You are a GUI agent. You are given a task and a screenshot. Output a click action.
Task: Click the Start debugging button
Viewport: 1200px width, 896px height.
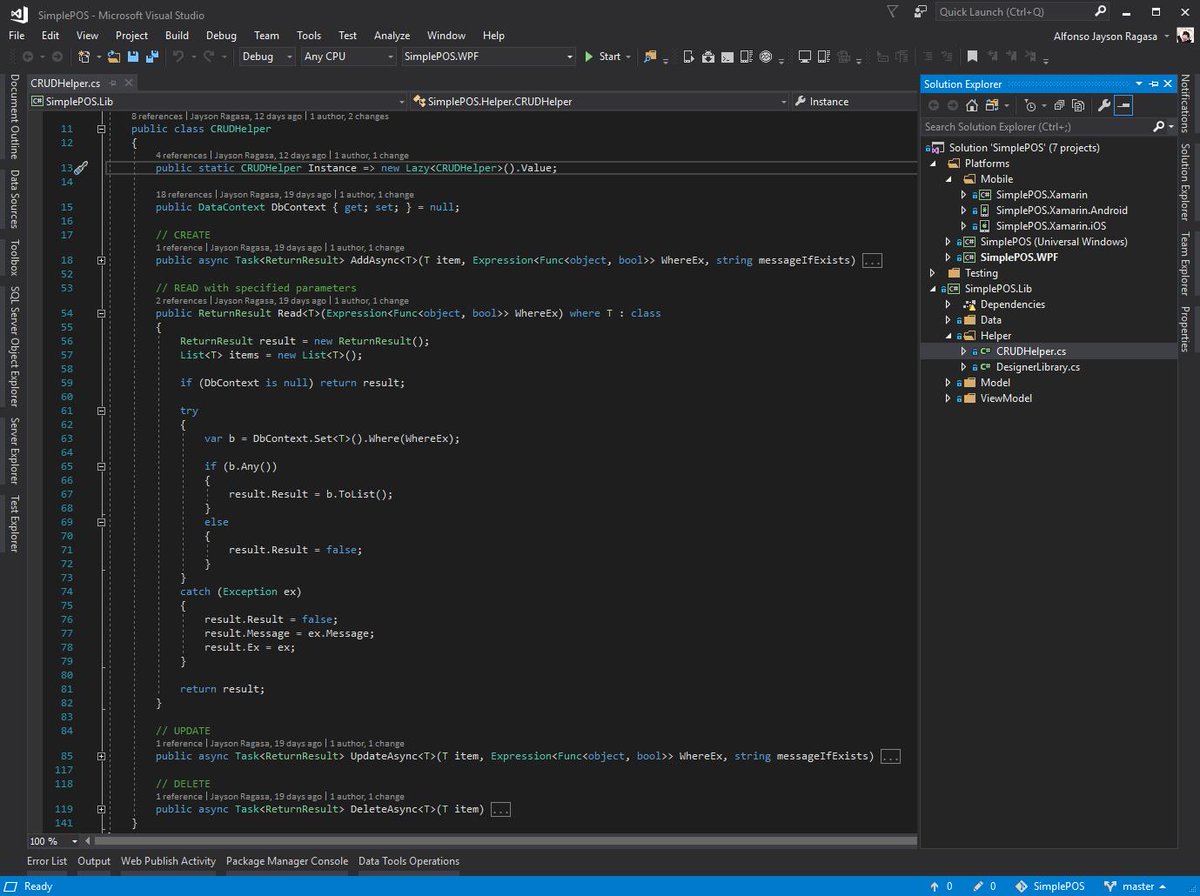[603, 57]
